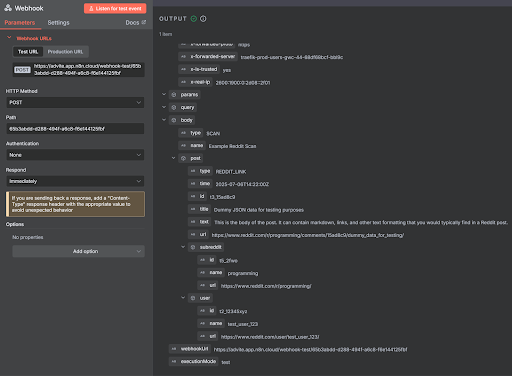Click string type icon beside post title
This screenshot has width=512, height=376.
coord(193,209)
